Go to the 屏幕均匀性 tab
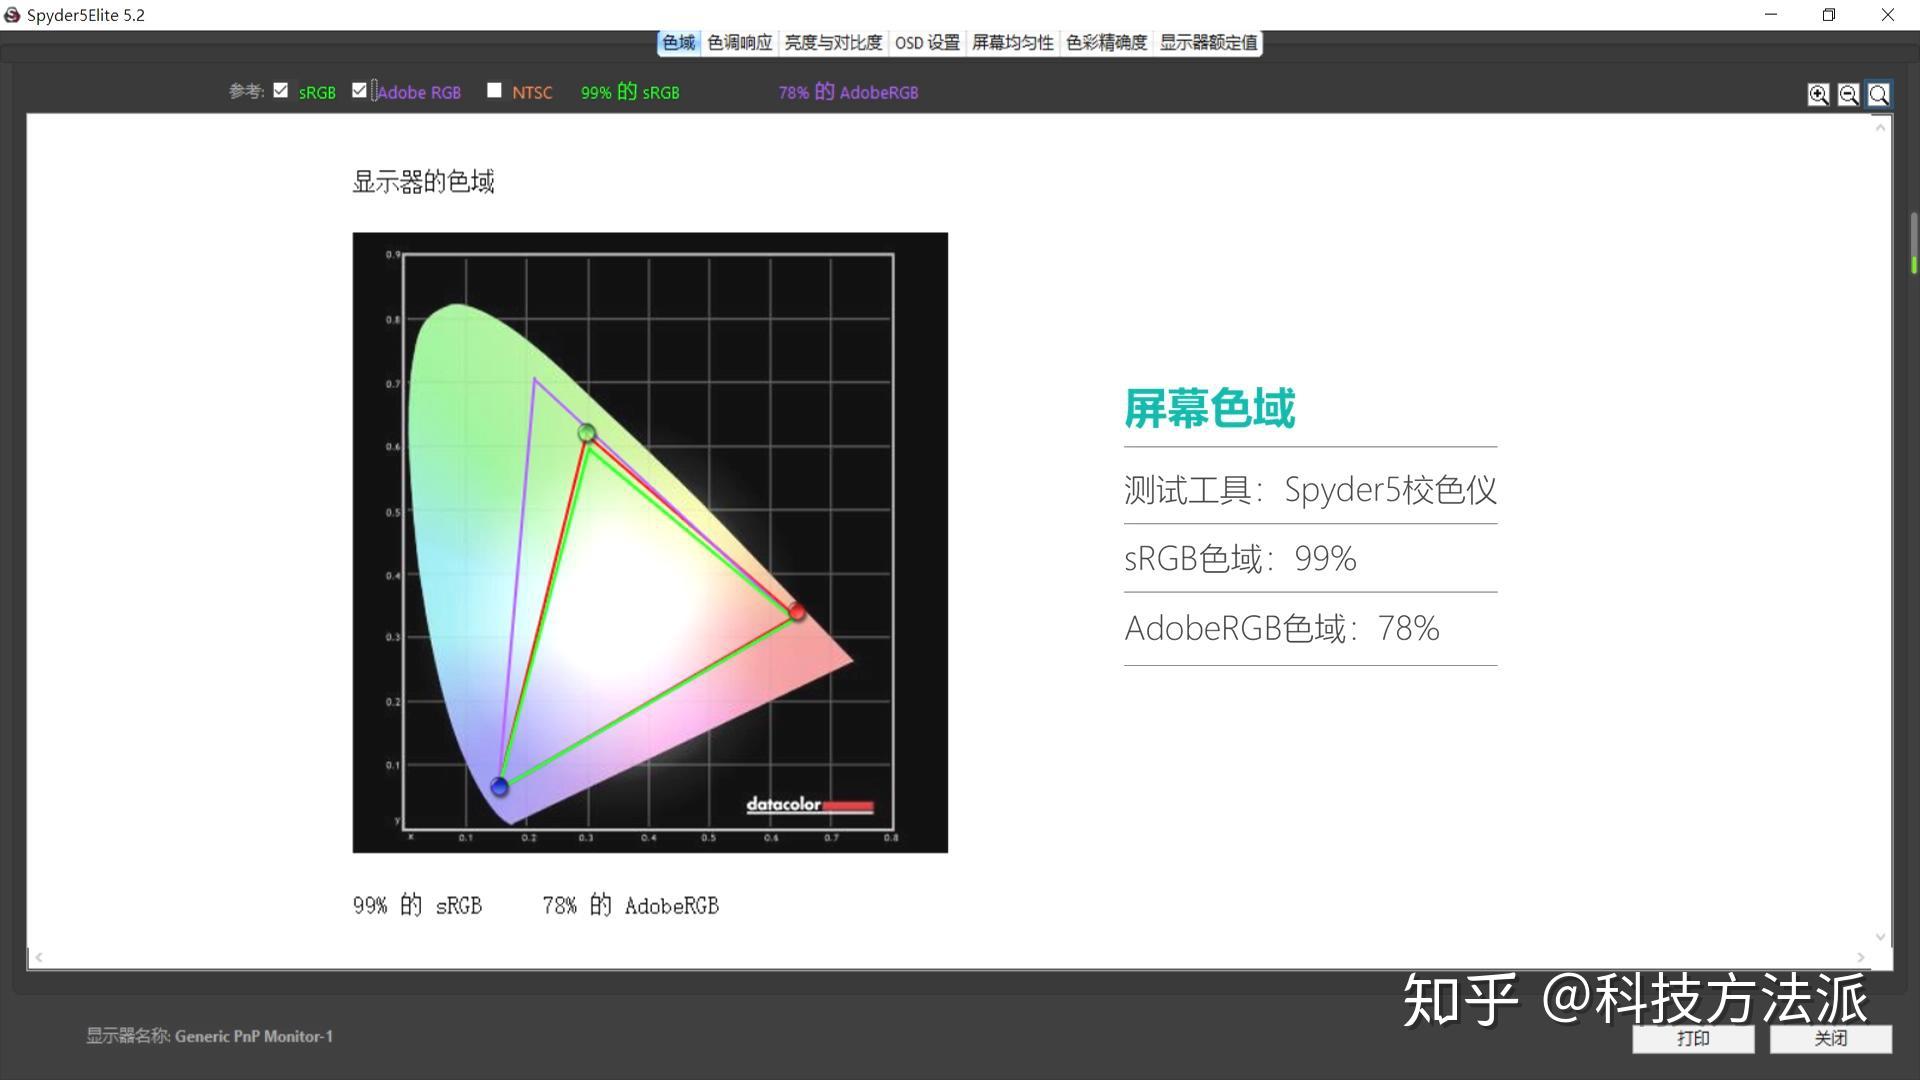 tap(1012, 42)
